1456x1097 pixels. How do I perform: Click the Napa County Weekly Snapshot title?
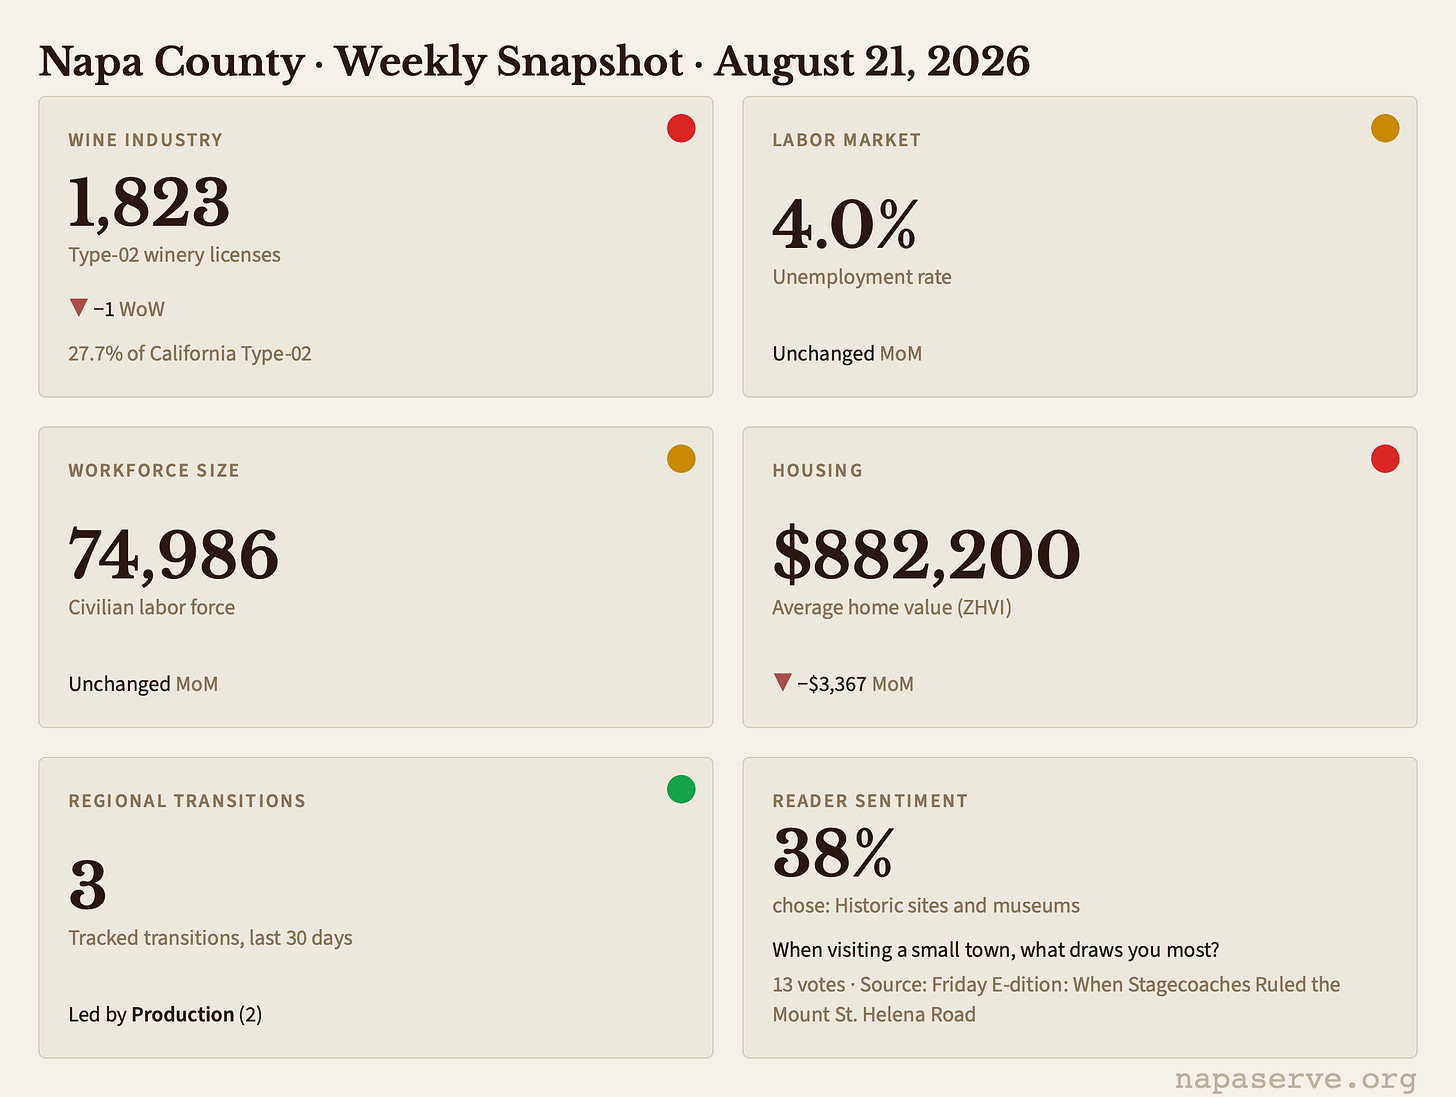coord(534,62)
